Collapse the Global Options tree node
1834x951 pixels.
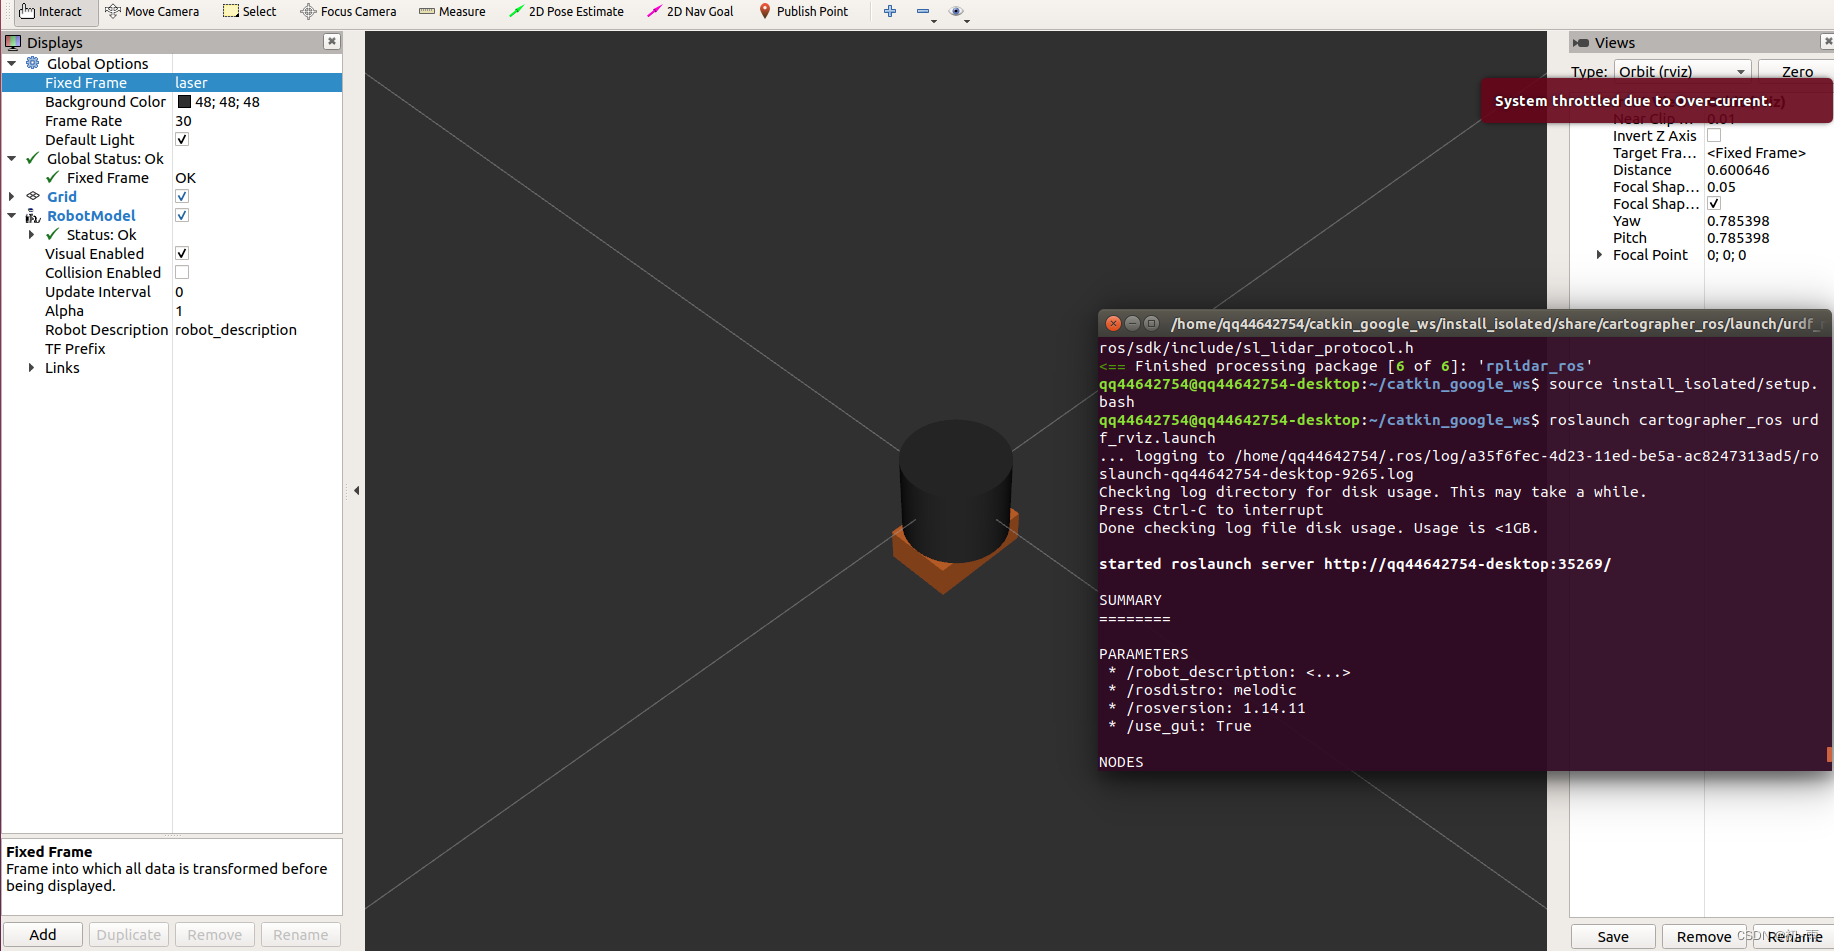tap(12, 63)
